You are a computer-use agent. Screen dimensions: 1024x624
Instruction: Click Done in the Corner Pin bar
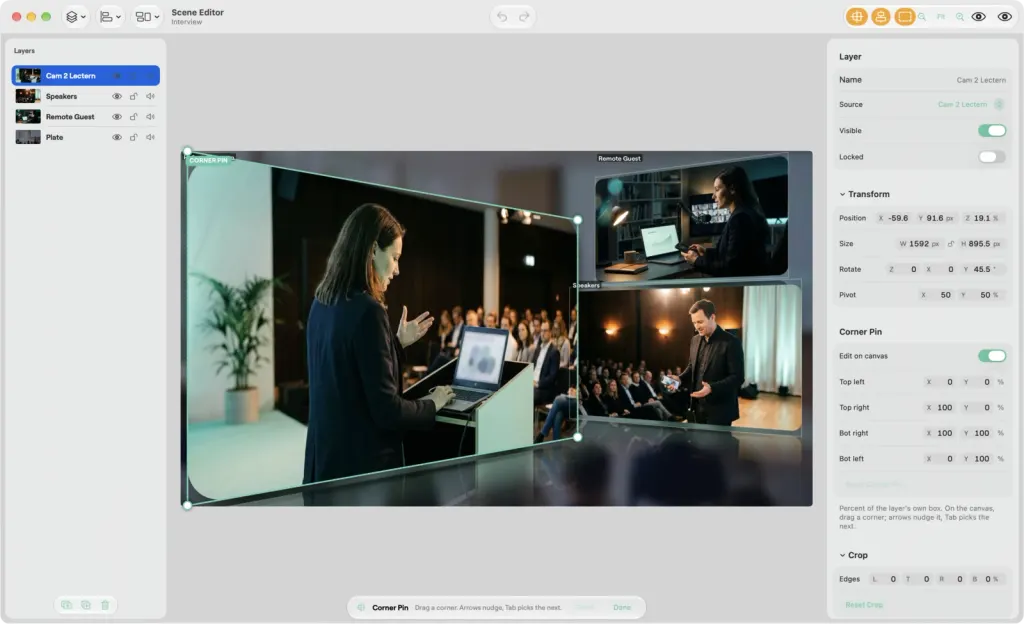(622, 608)
